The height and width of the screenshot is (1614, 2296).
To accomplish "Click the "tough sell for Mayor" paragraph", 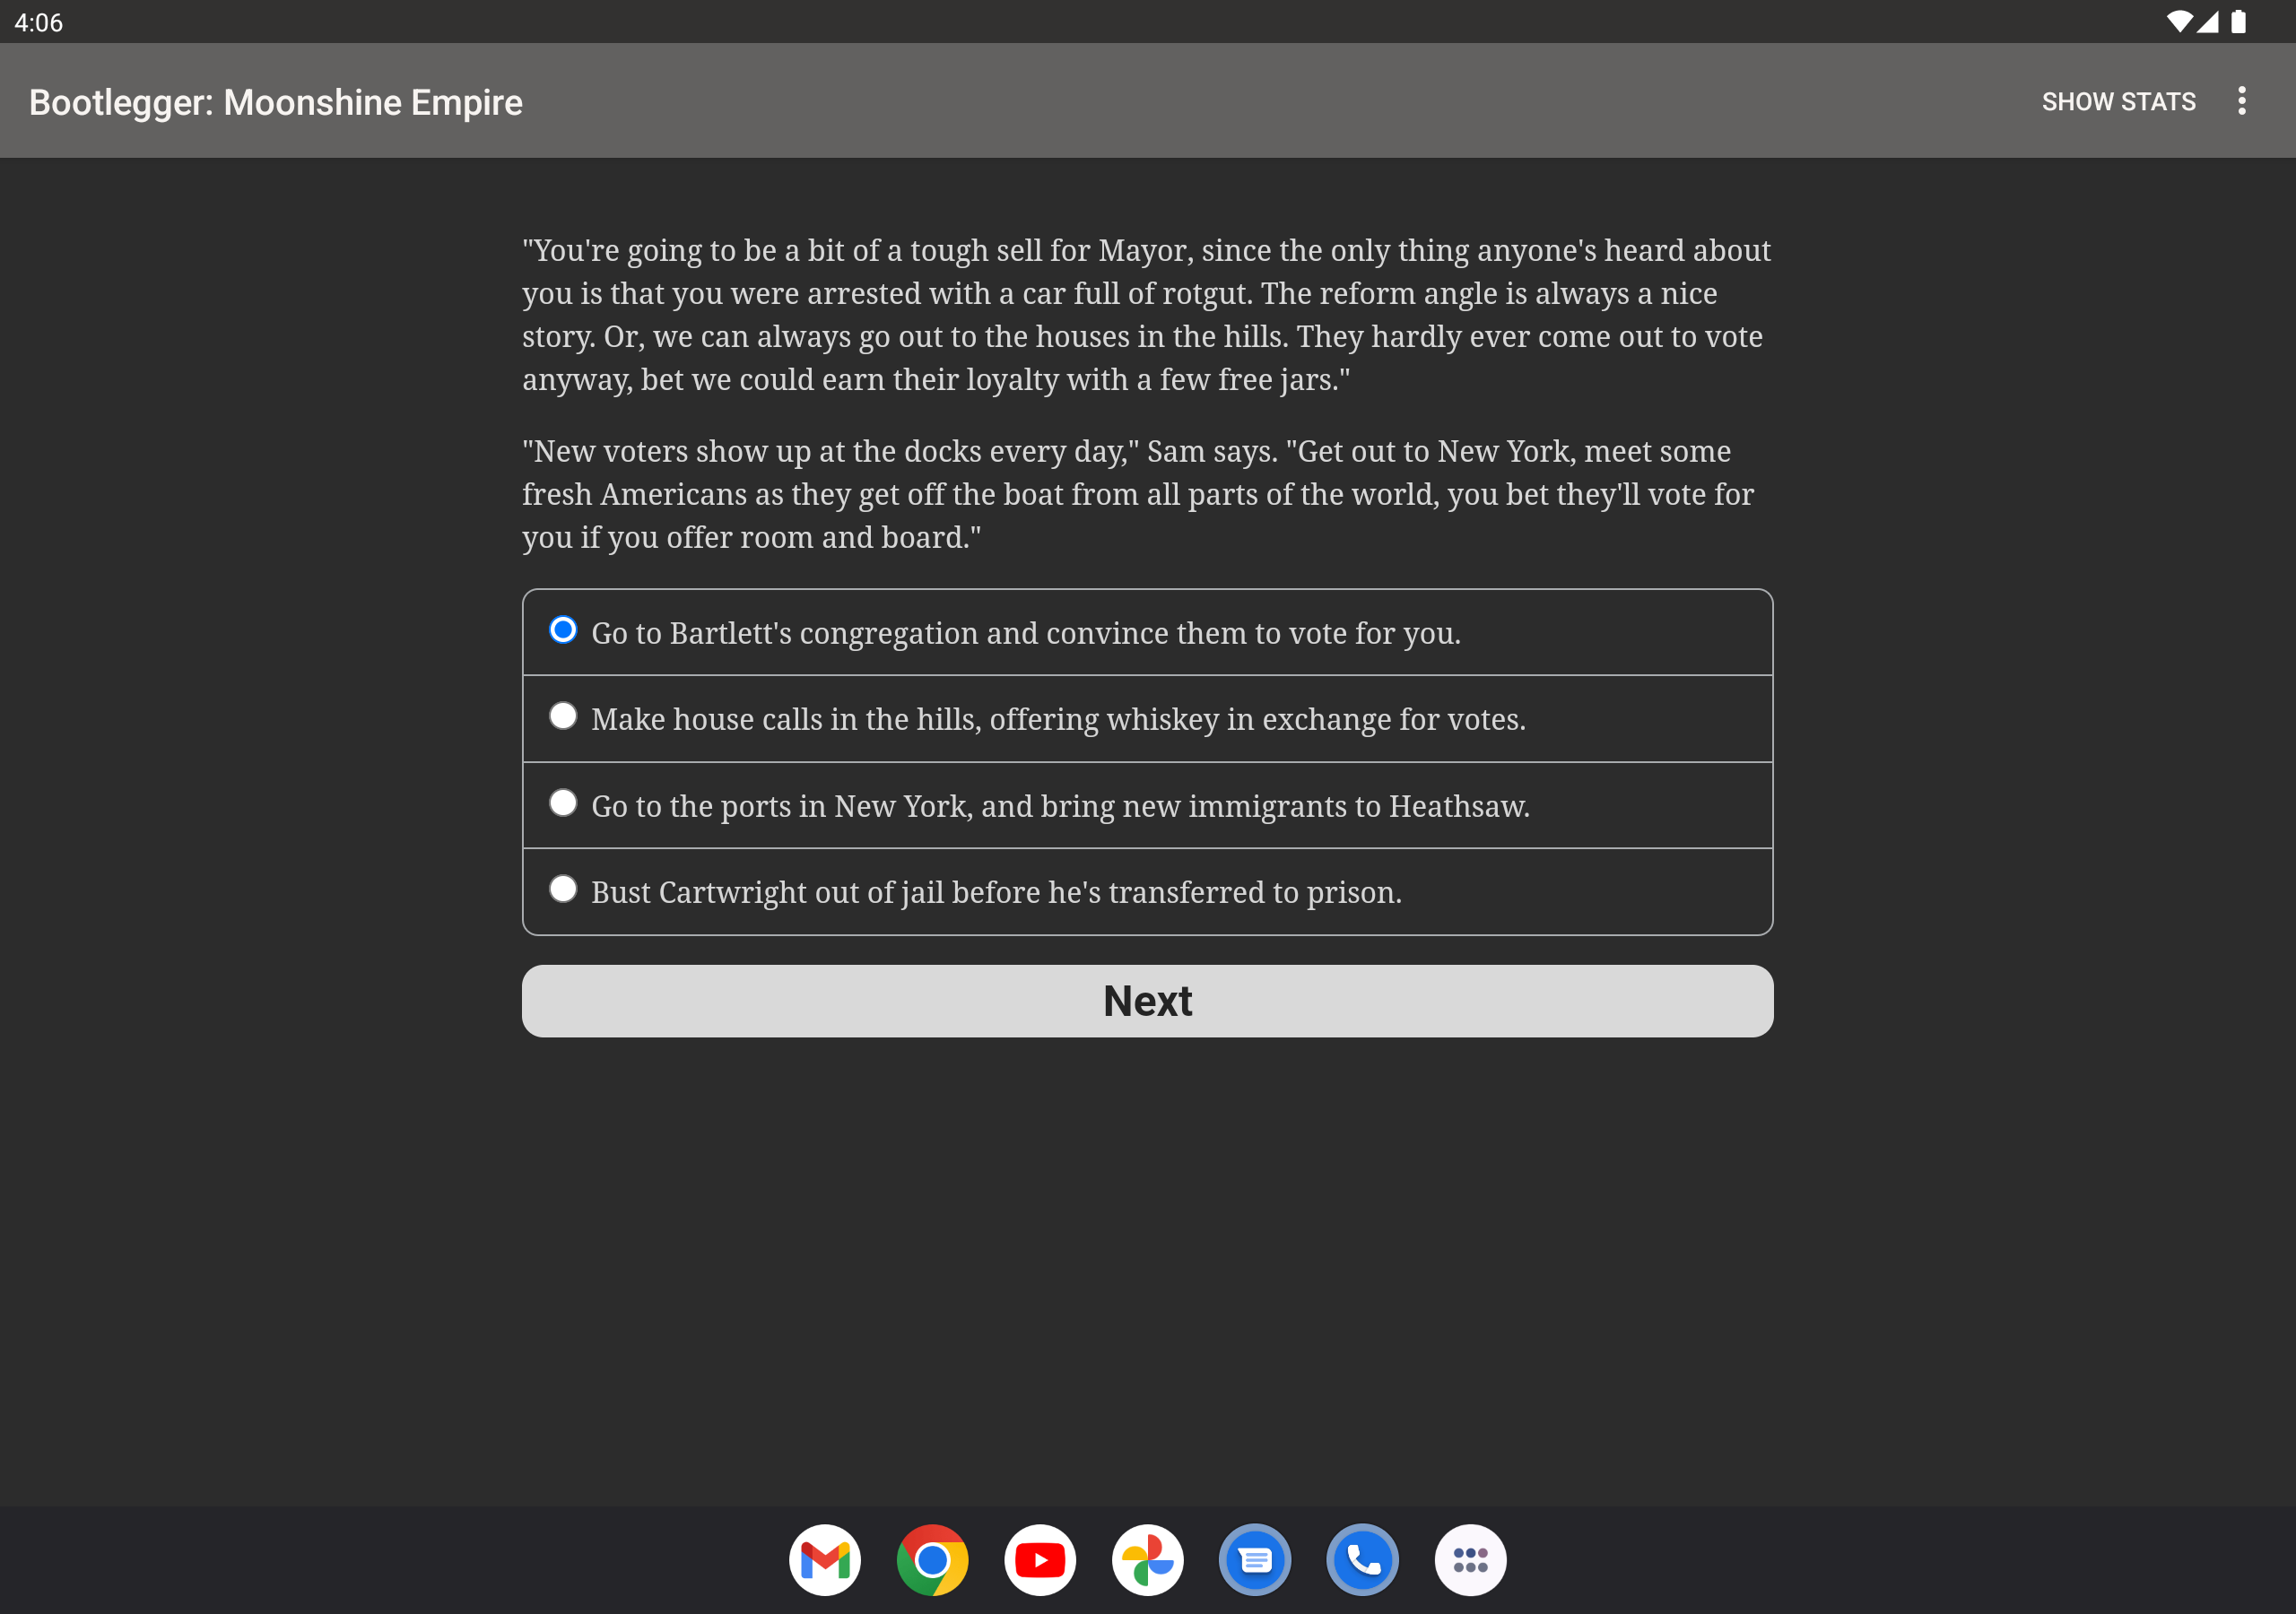I will pos(1146,314).
